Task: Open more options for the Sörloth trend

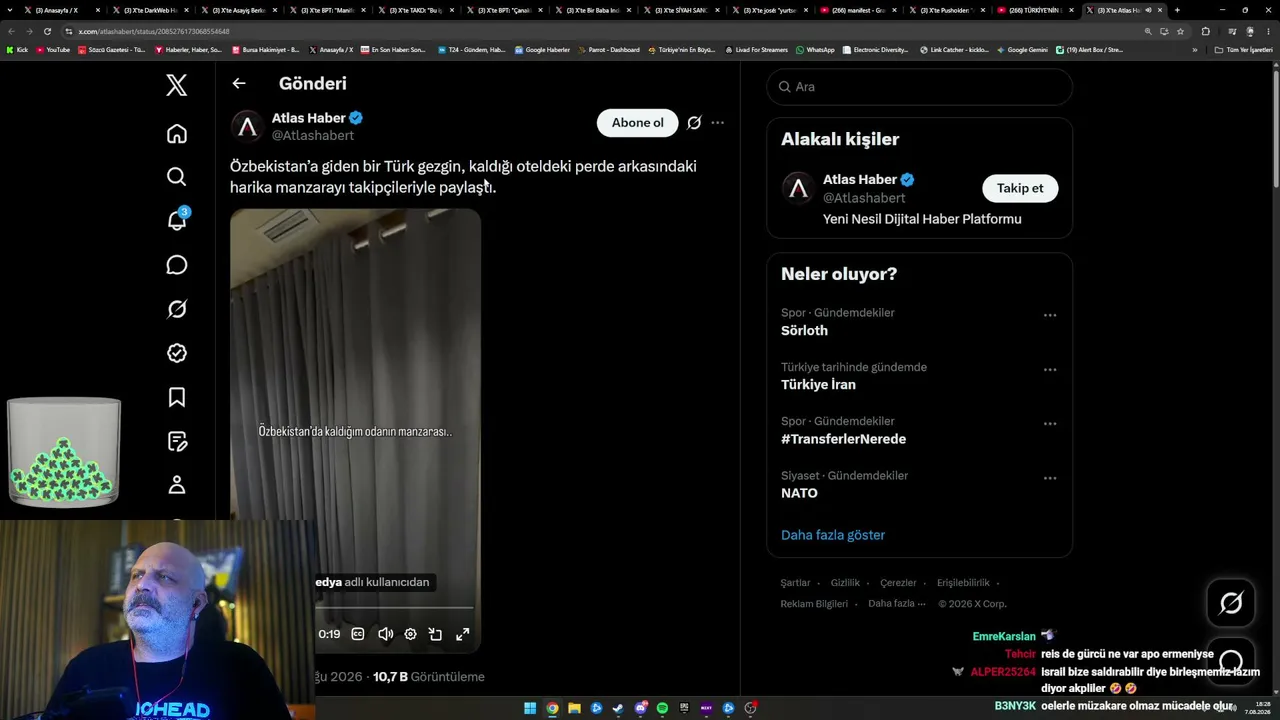Action: 1050,315
